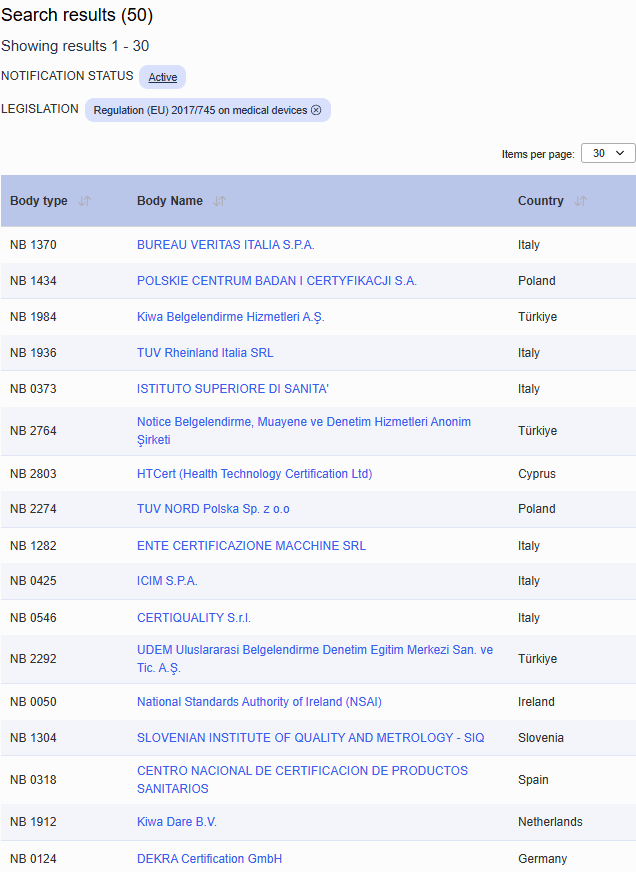The width and height of the screenshot is (636, 872).
Task: Select the NB 1984 cell
Action: (x=33, y=317)
